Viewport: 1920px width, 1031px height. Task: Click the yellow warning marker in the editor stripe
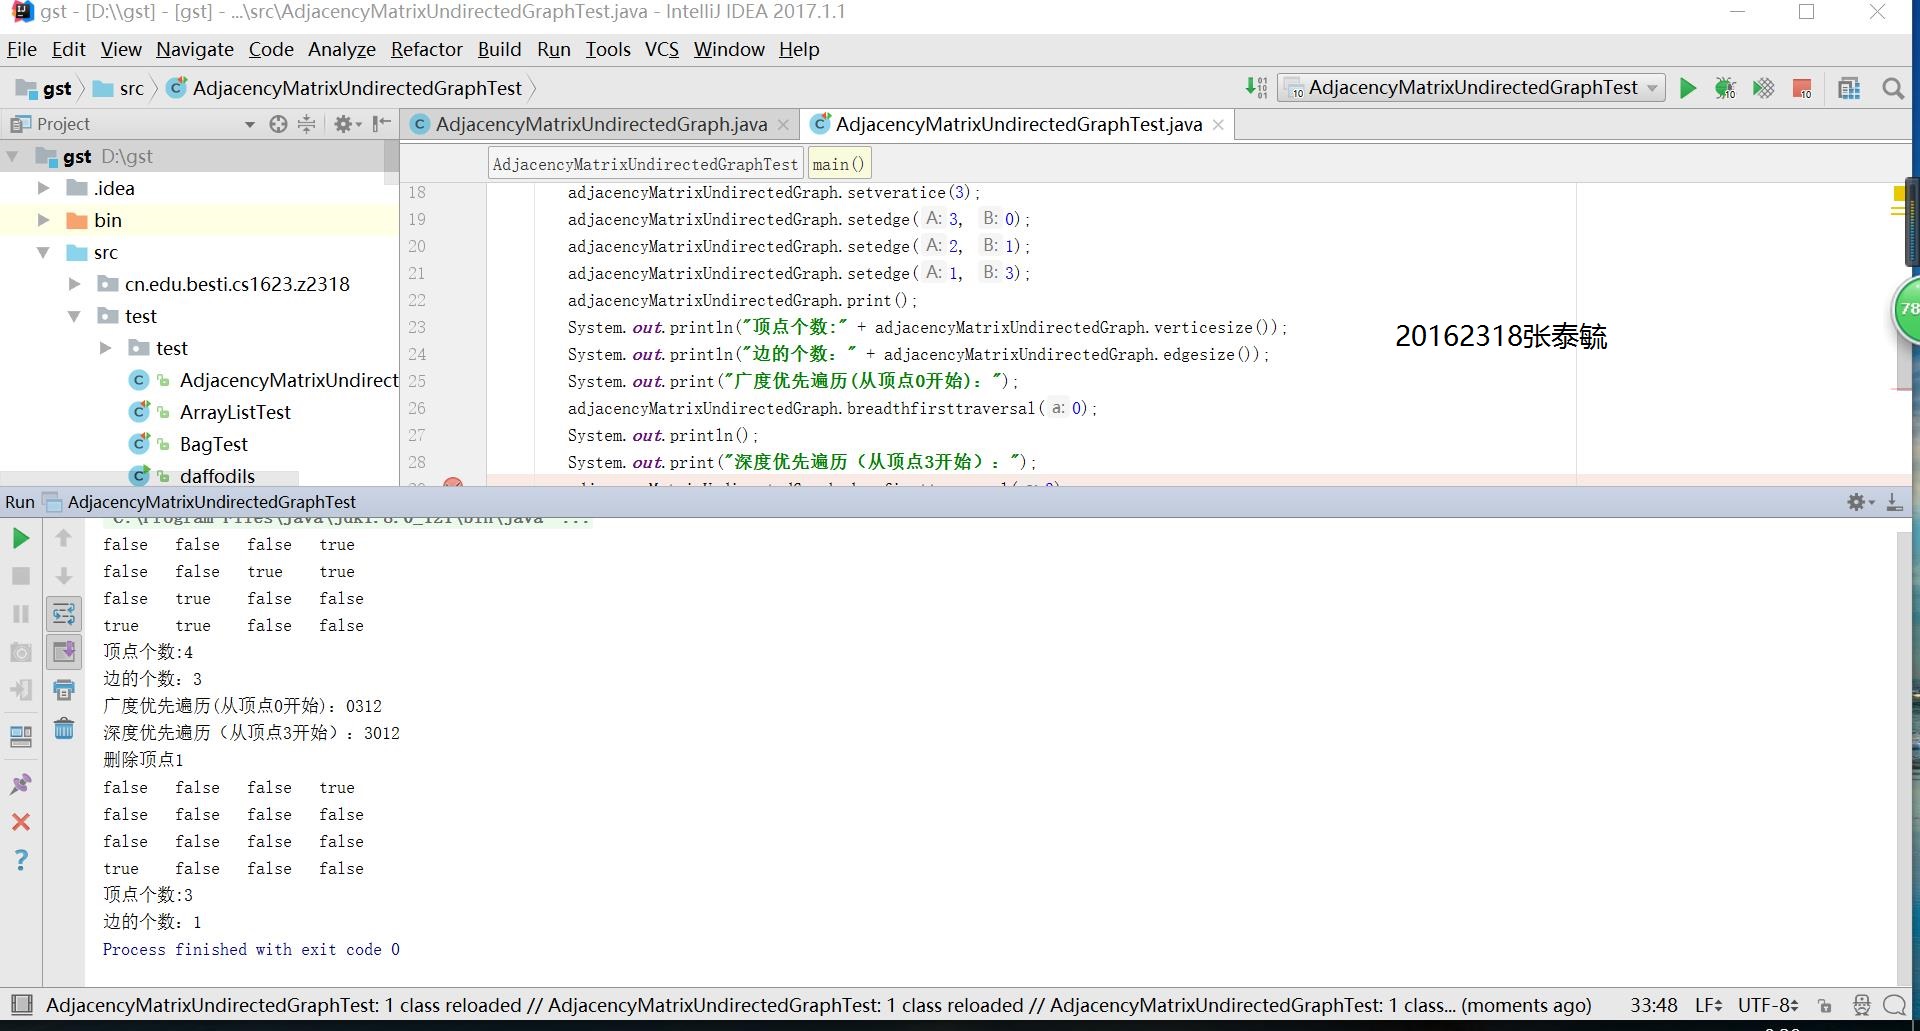coord(1899,192)
